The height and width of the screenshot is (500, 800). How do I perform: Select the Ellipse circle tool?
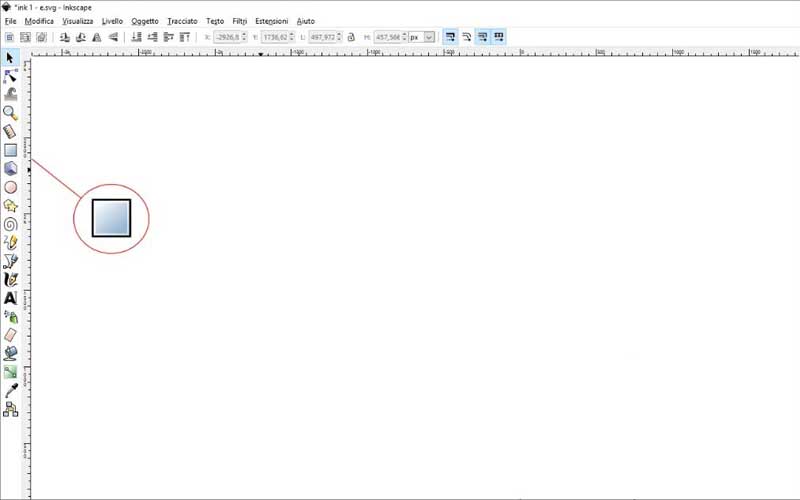click(10, 187)
